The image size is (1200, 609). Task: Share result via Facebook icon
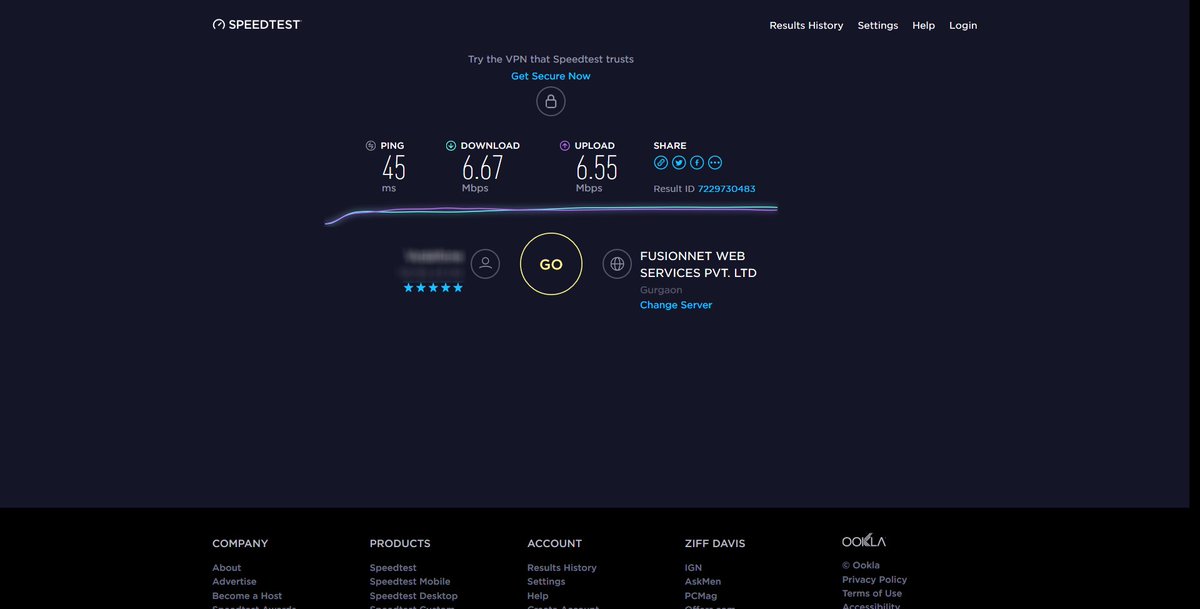pos(696,161)
